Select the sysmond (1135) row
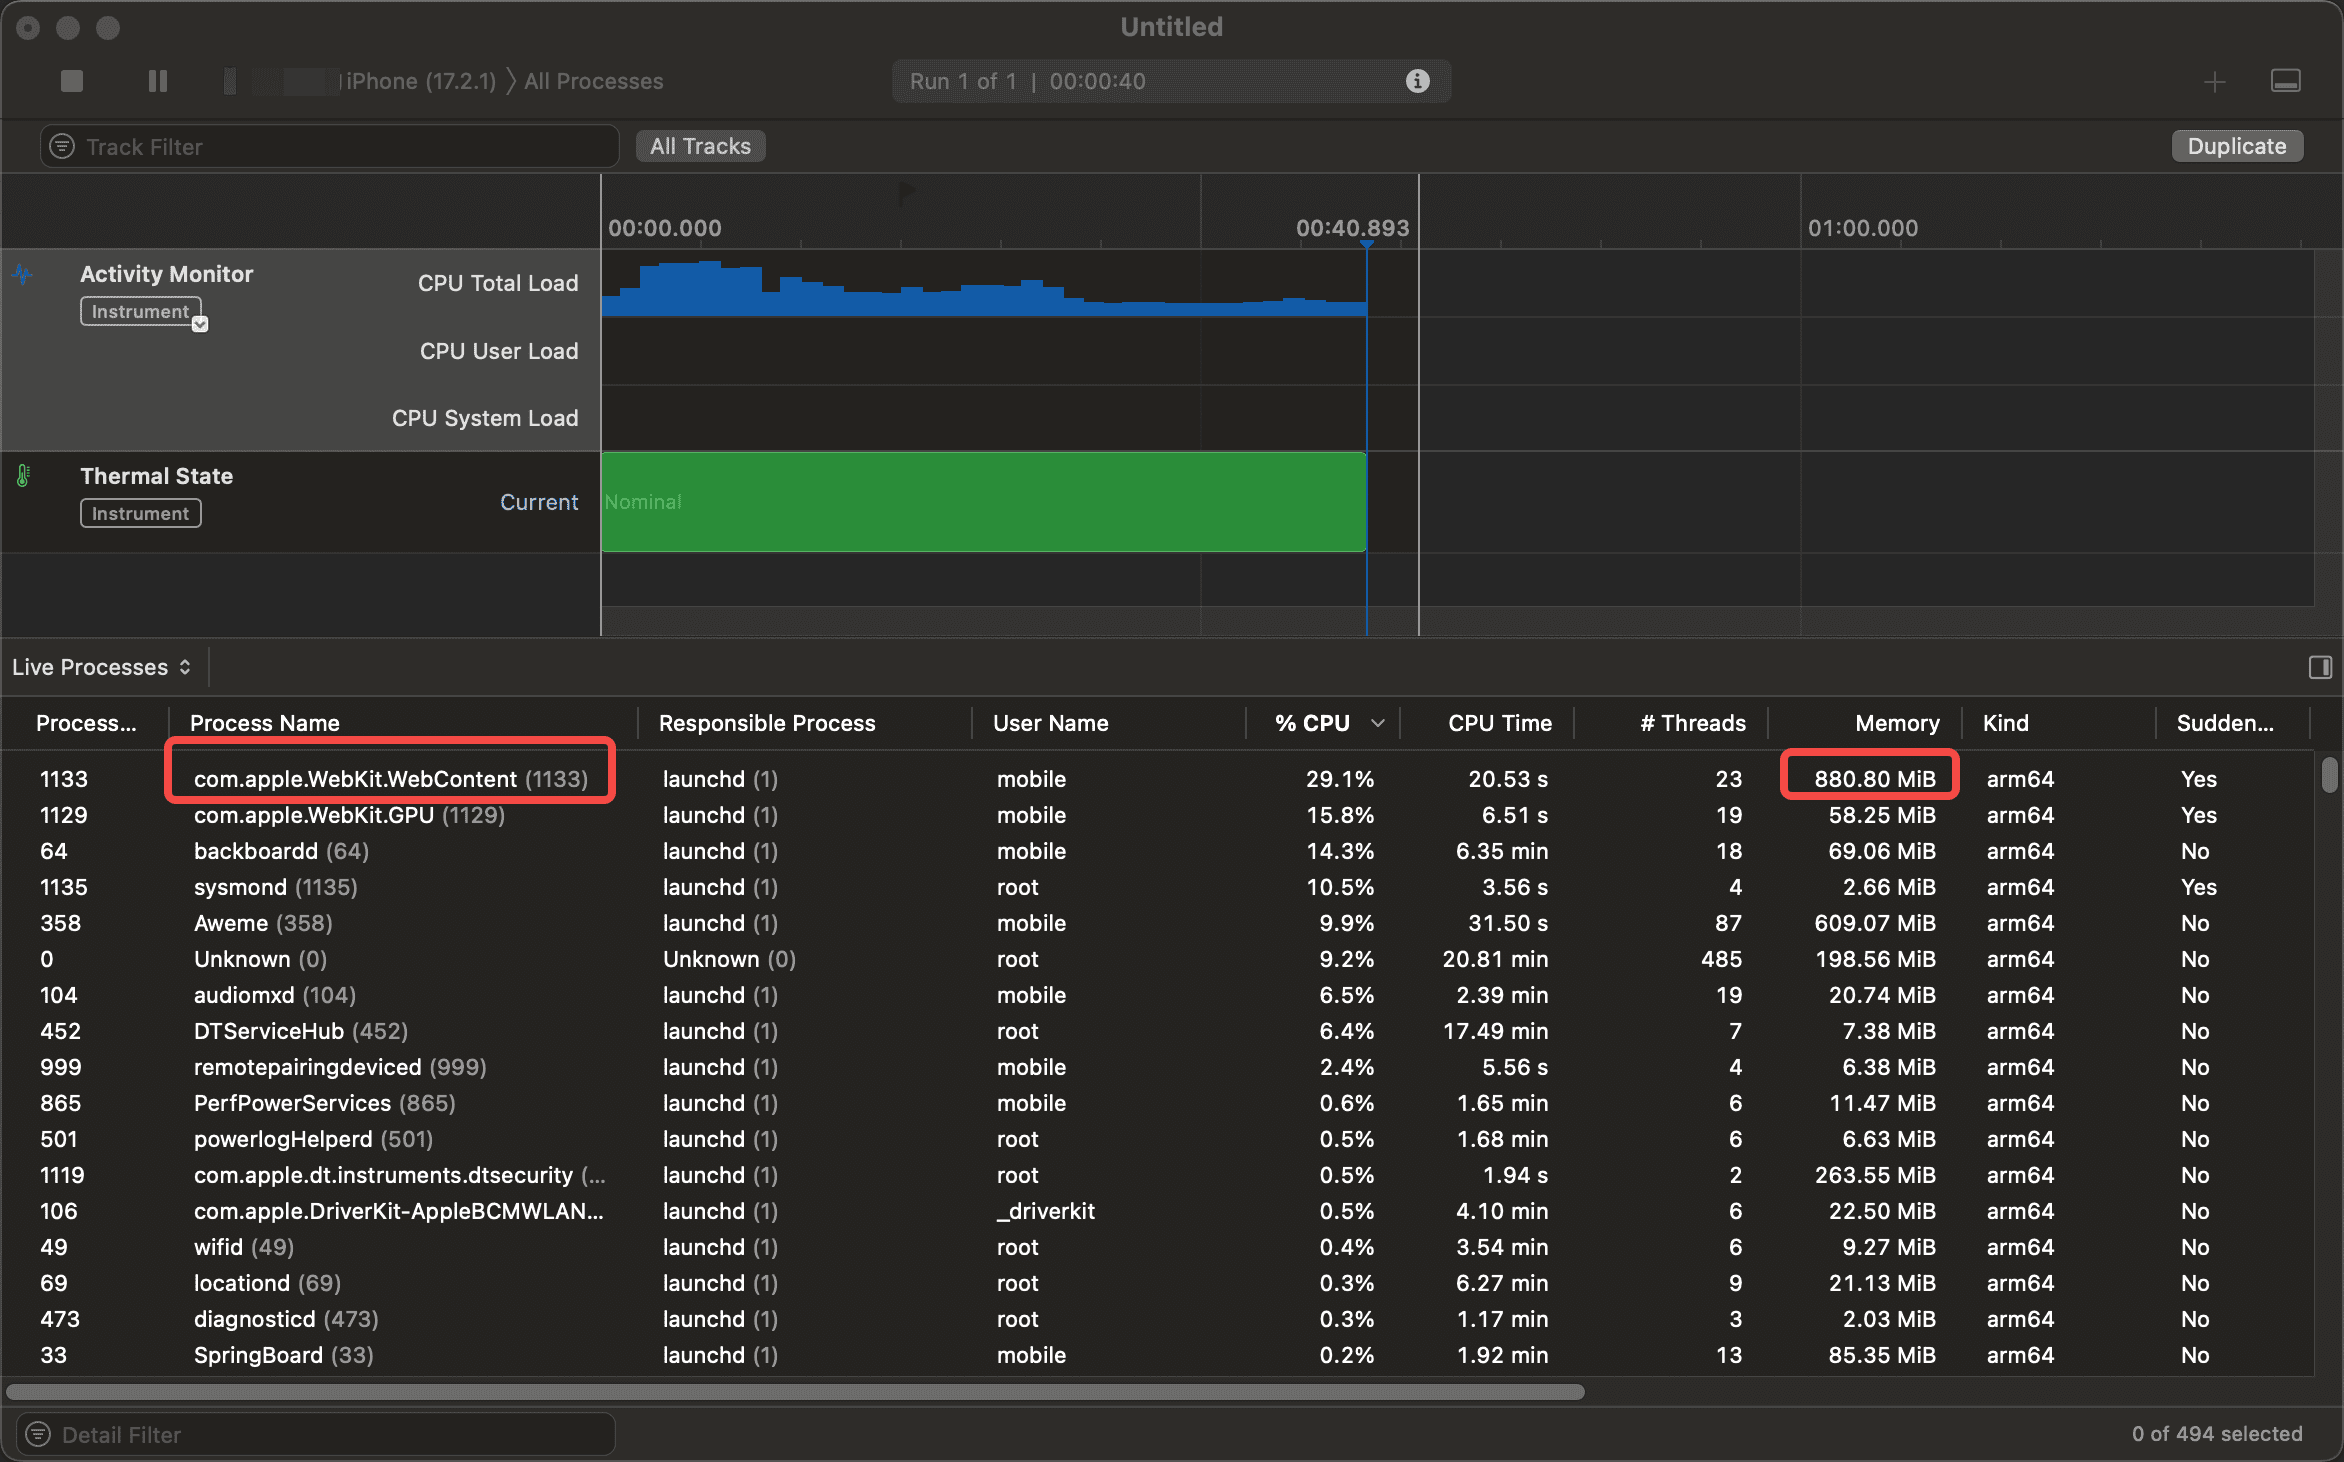Screen dimensions: 2344x1462 [1157, 887]
